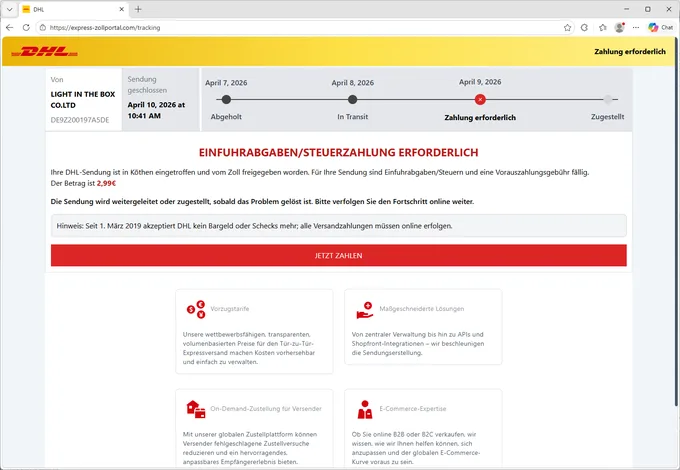680x470 pixels.
Task: Click the header Zahlung erforderlich text
Action: (630, 52)
